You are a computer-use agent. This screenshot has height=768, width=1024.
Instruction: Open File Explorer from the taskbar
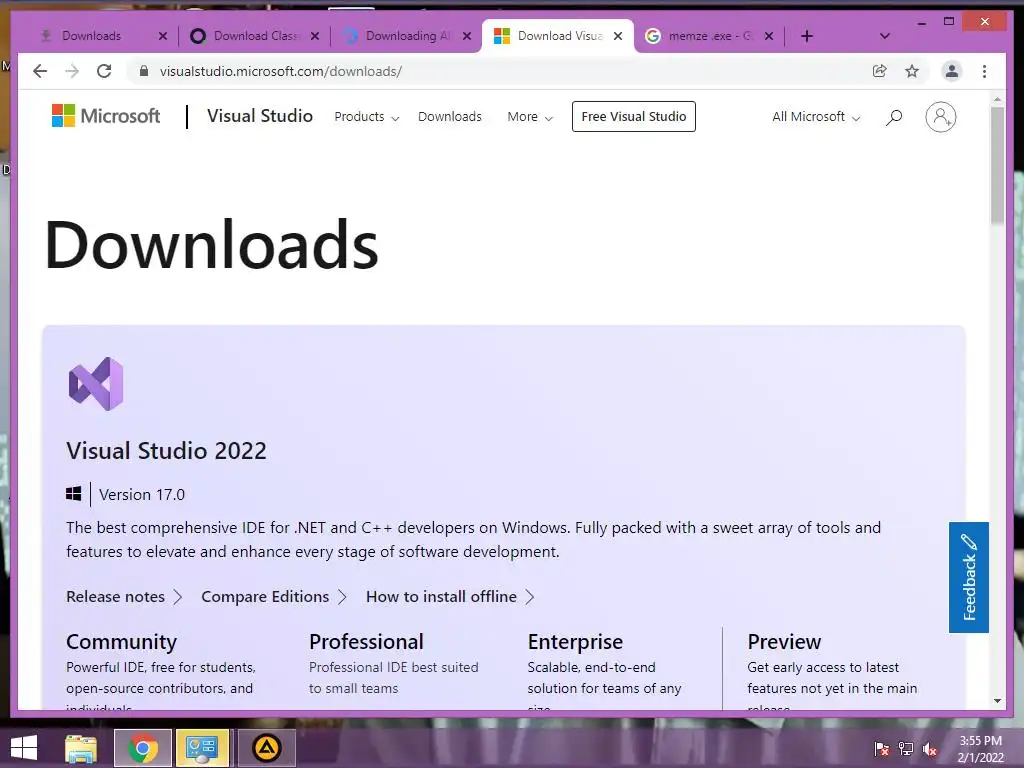click(x=81, y=748)
